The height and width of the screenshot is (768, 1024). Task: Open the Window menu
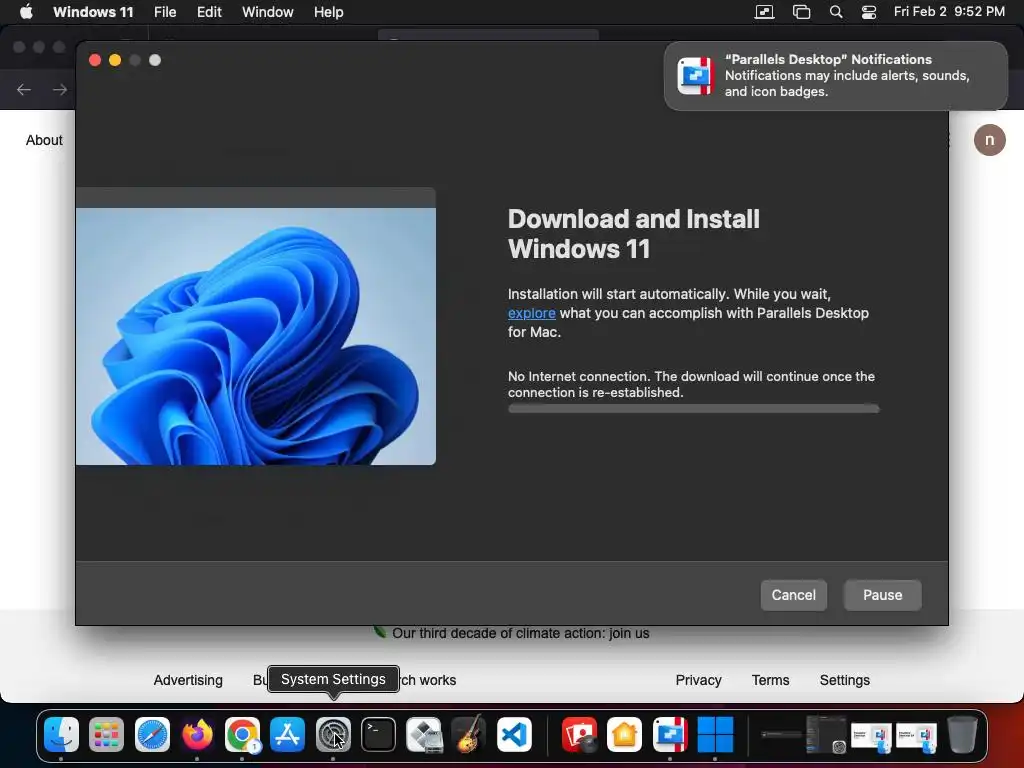coord(268,12)
